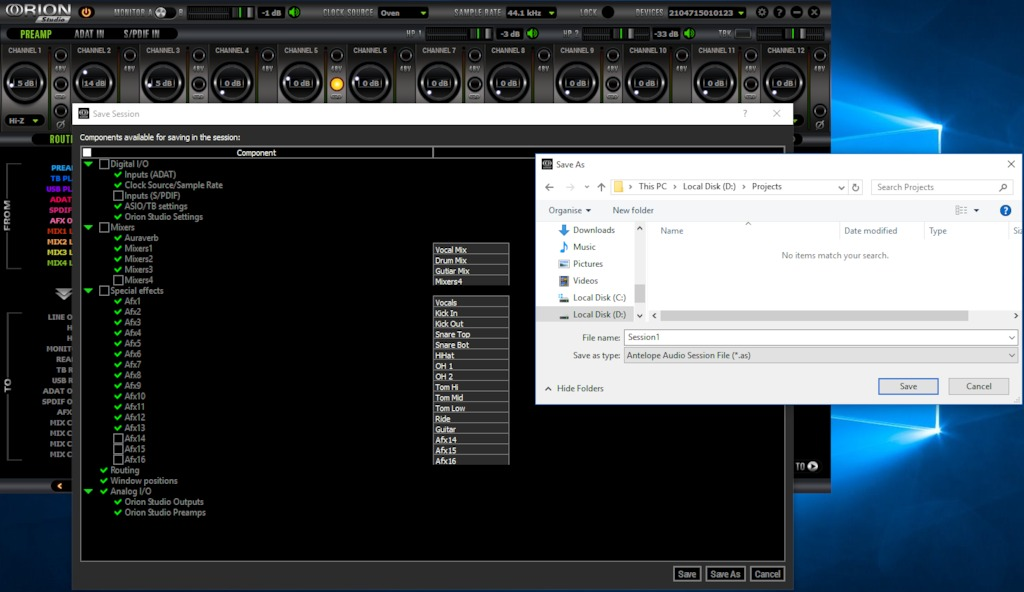Check the Digital I/O group checkbox
The image size is (1024, 592).
point(104,164)
